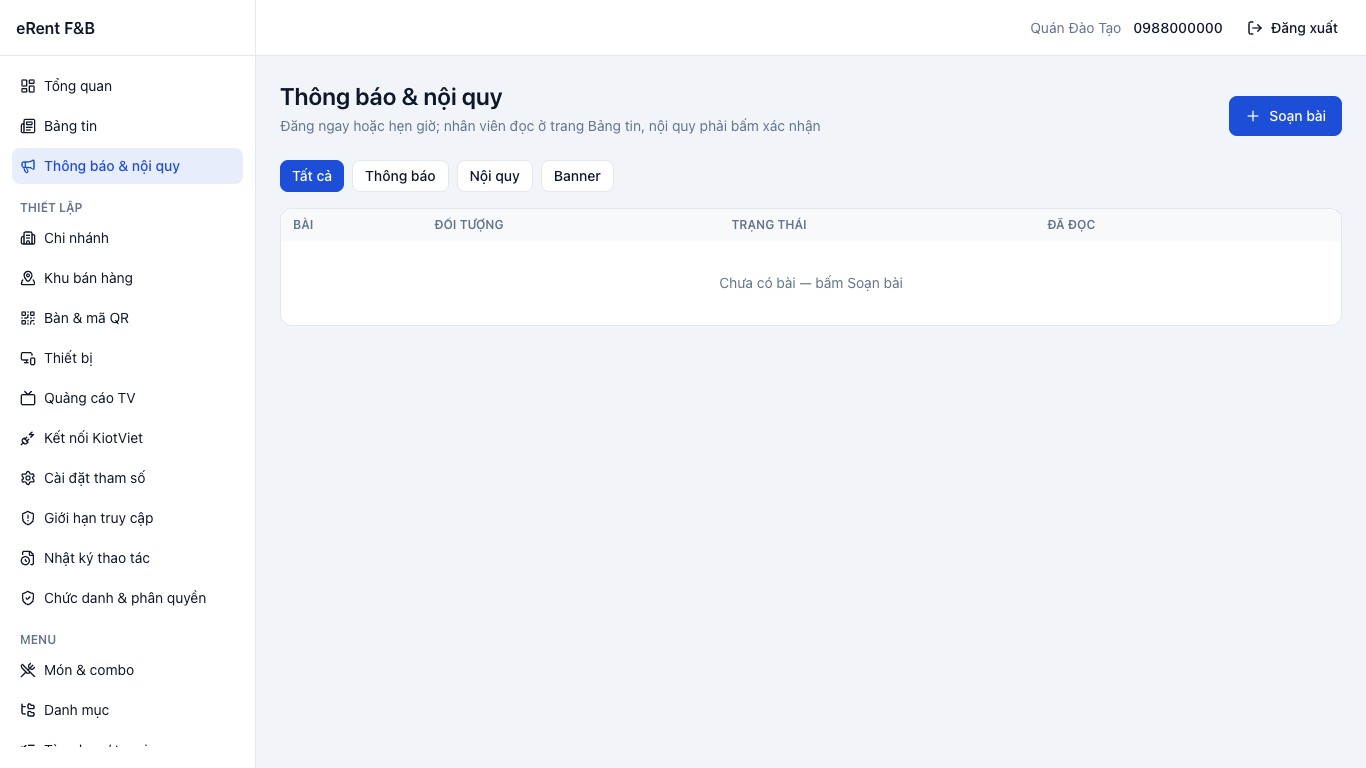Open Nhật ký thao tác

pyautogui.click(x=127, y=558)
